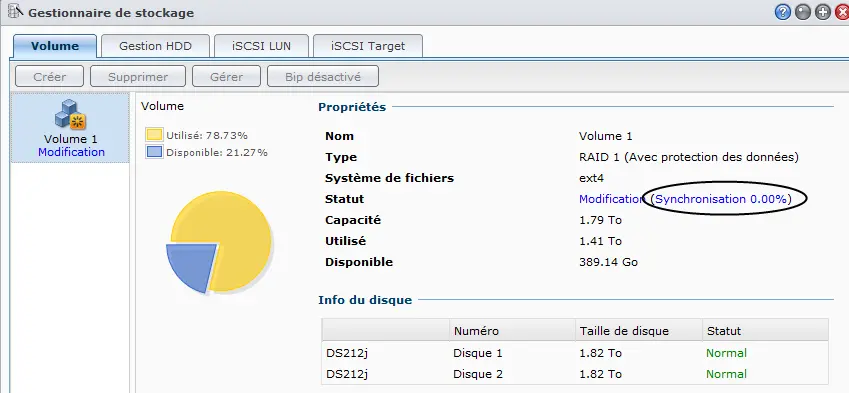Click the Supprimer button
This screenshot has height=393, width=849.
point(138,77)
